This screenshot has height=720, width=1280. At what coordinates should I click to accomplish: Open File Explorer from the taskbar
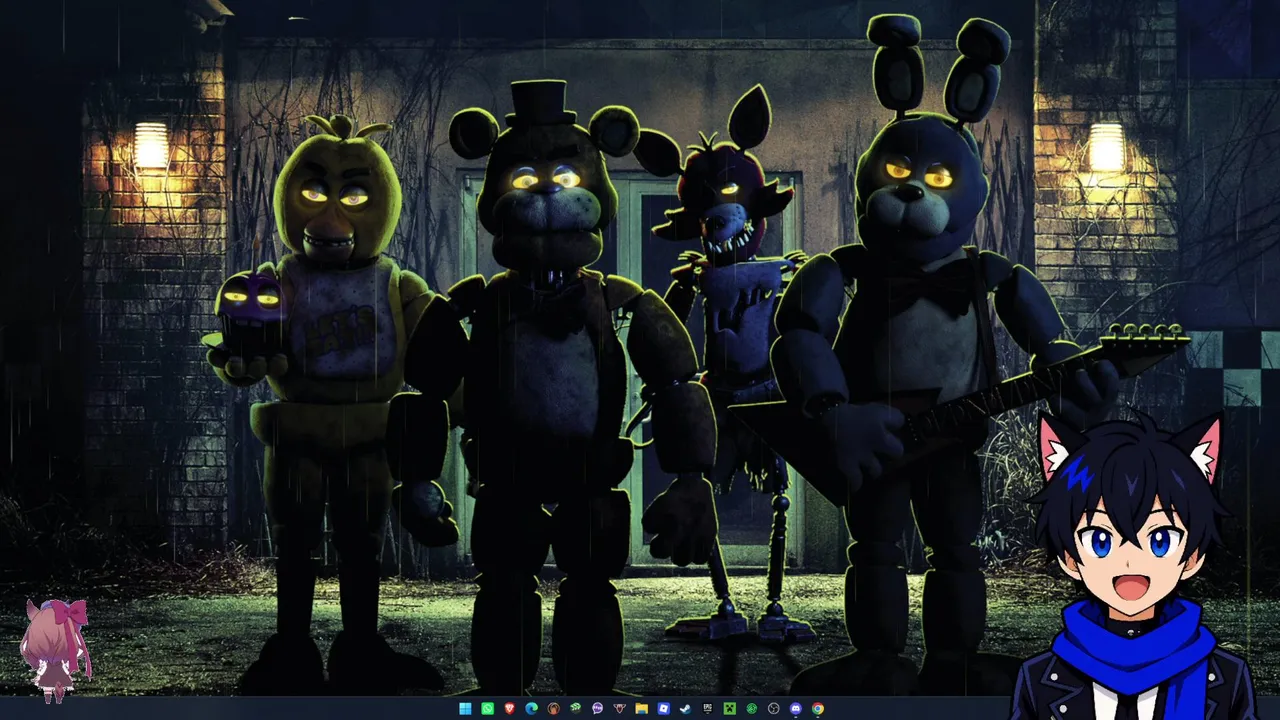click(x=641, y=709)
